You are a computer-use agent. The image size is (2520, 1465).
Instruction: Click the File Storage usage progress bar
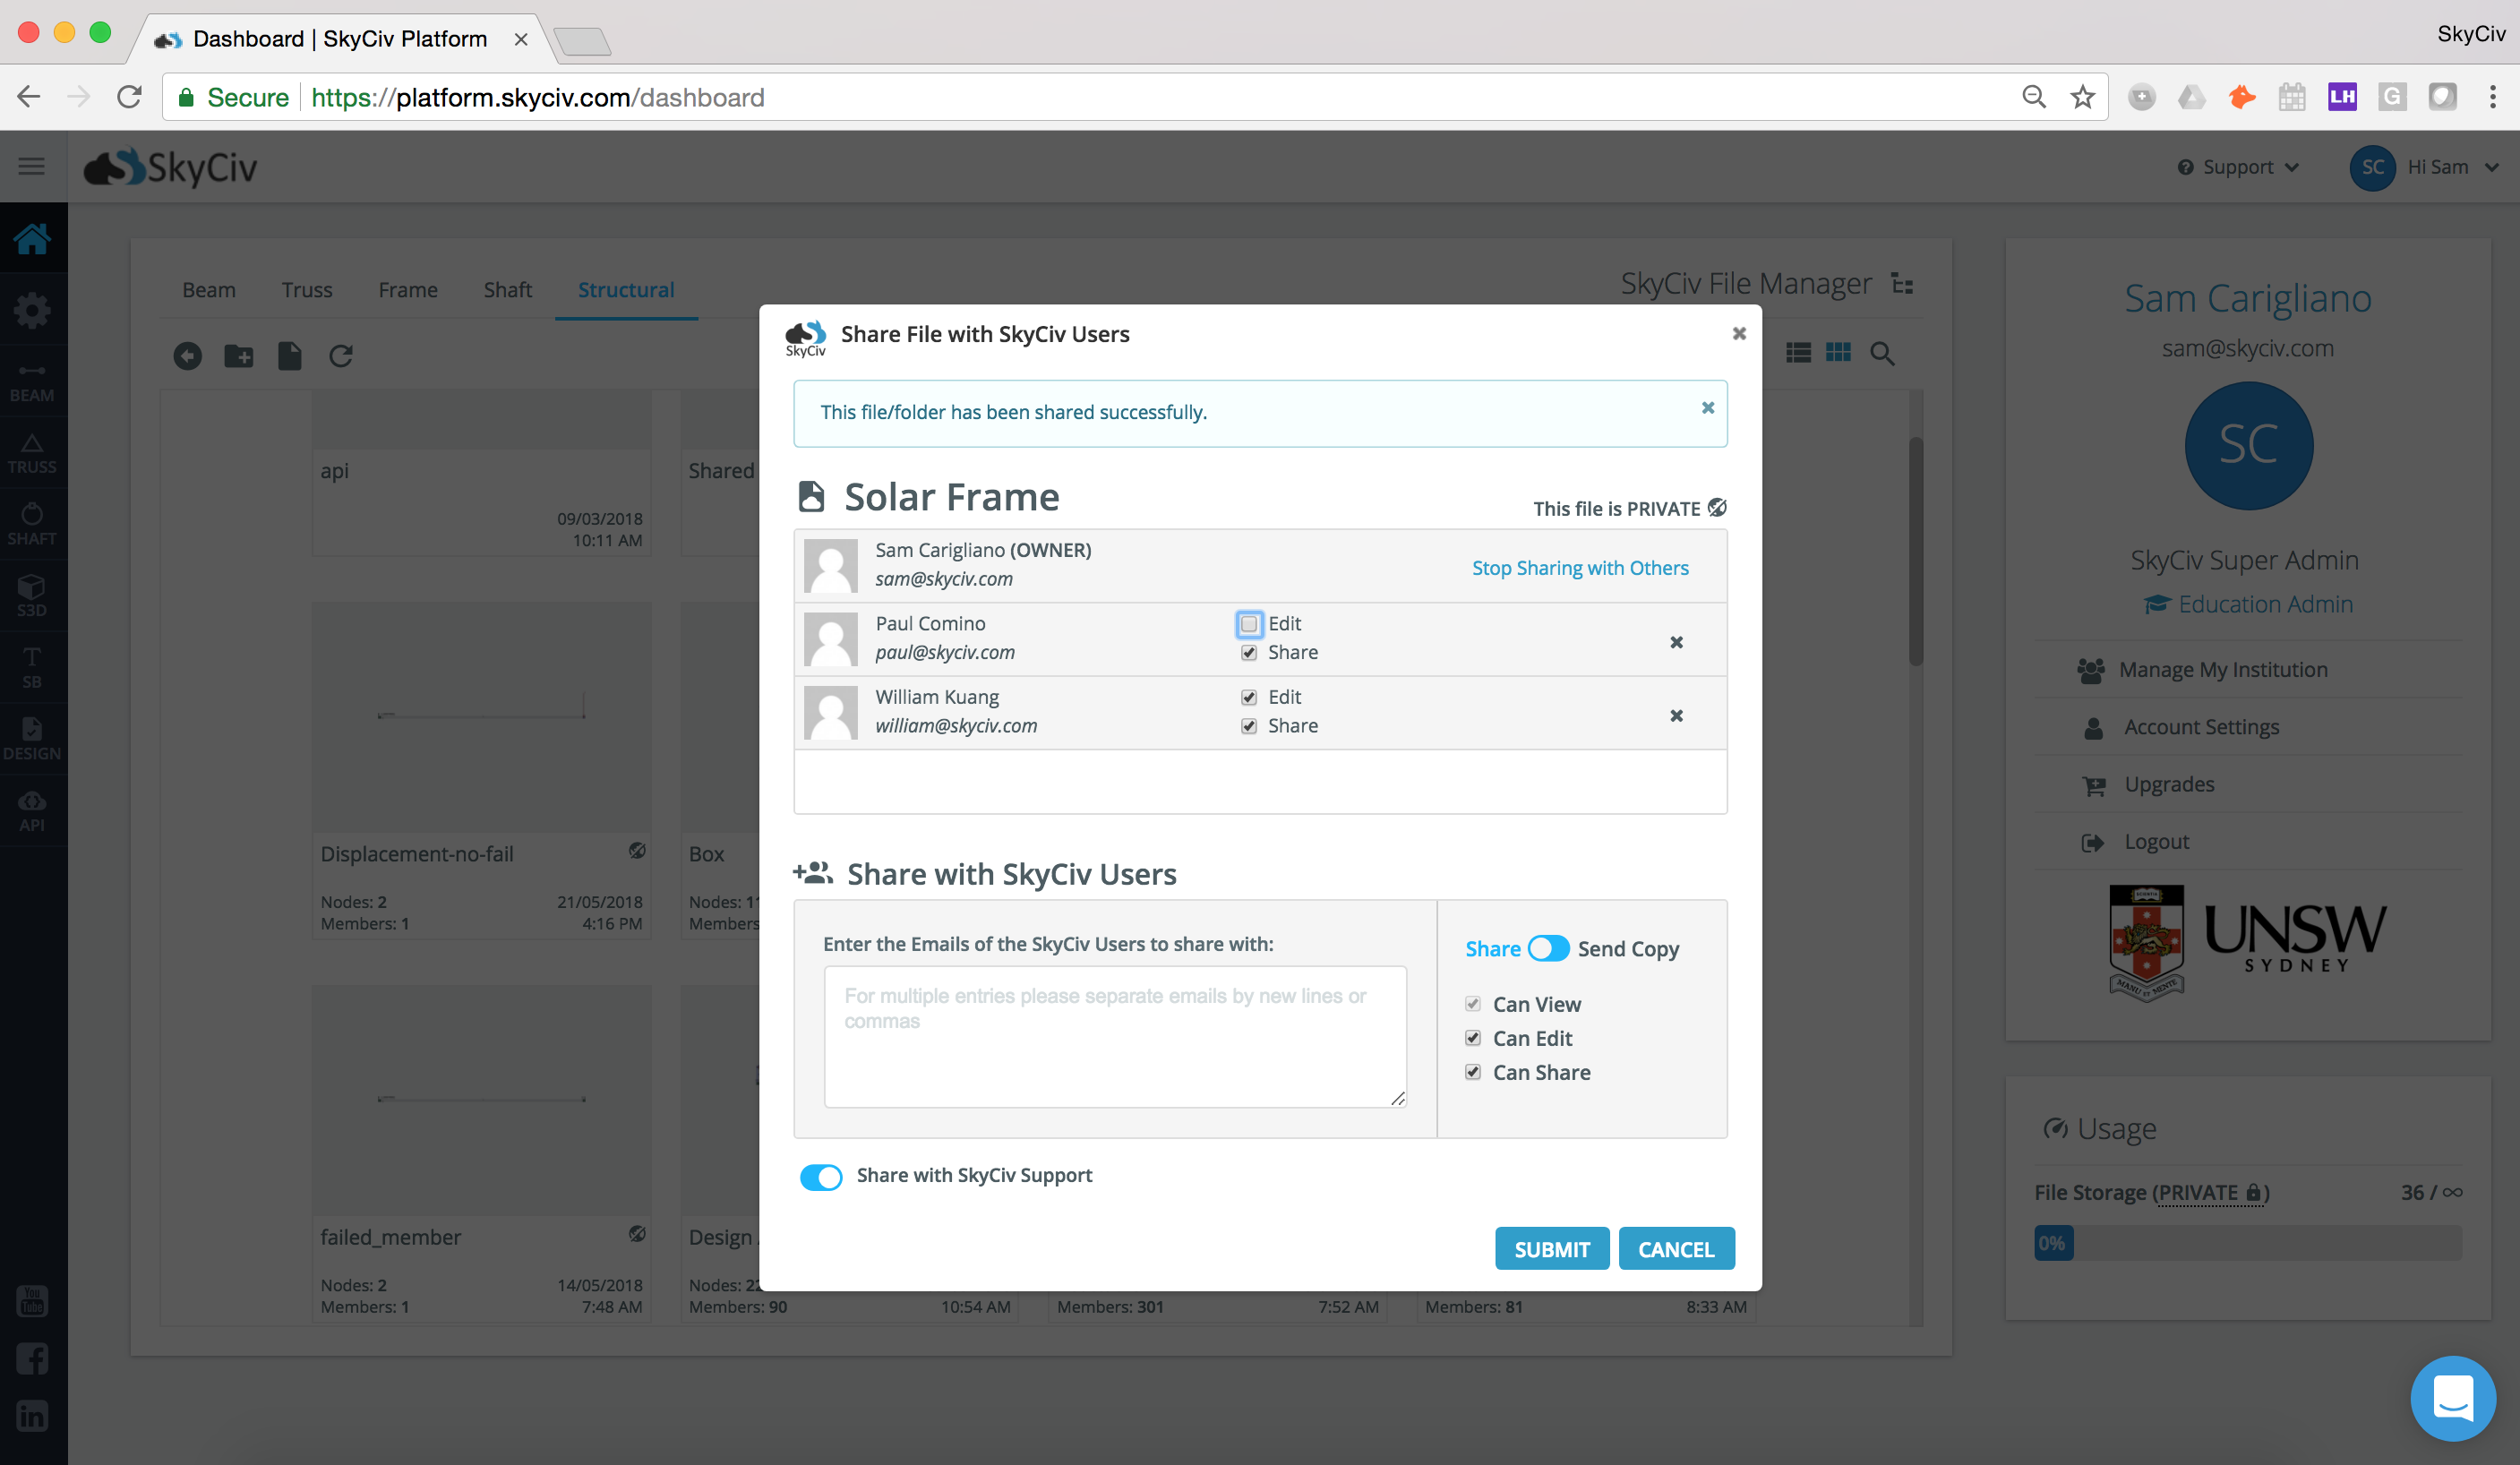(x=2247, y=1243)
